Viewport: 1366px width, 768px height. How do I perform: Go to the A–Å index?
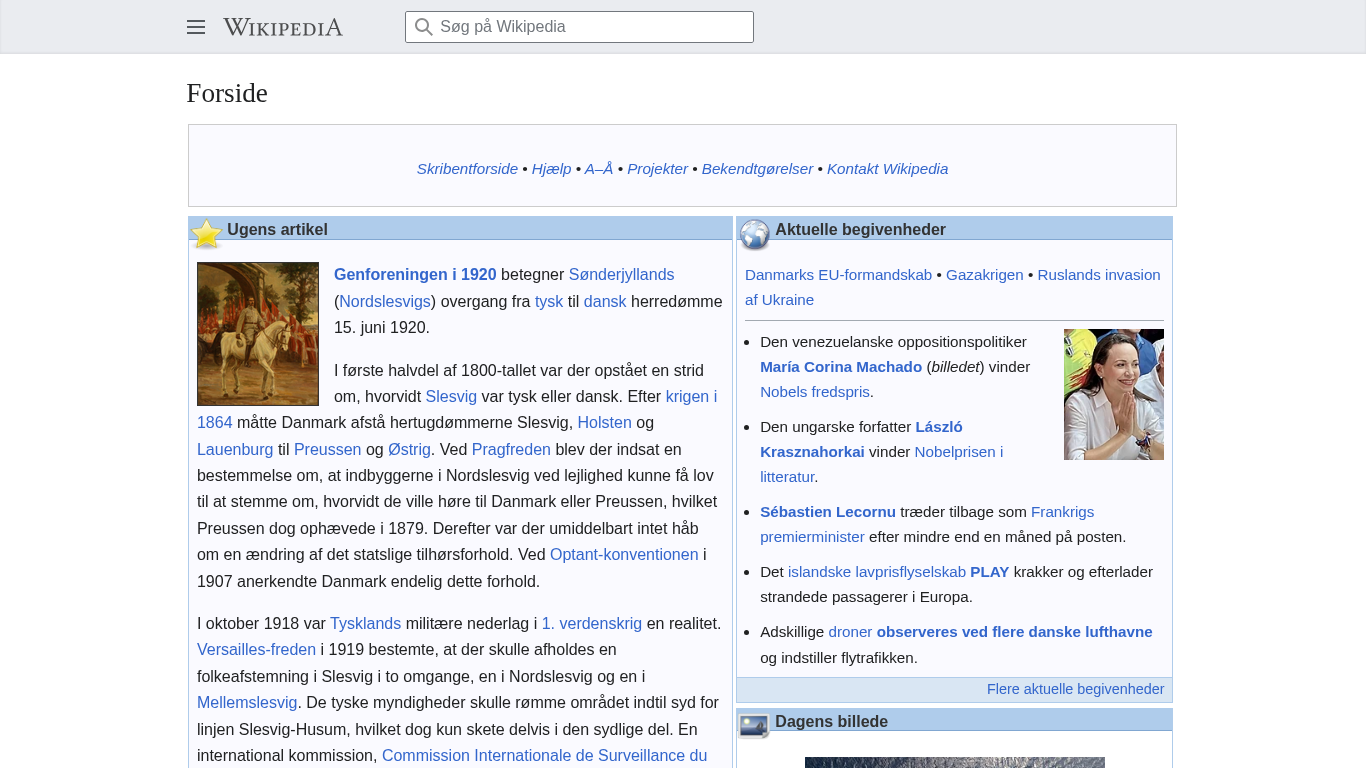point(598,169)
